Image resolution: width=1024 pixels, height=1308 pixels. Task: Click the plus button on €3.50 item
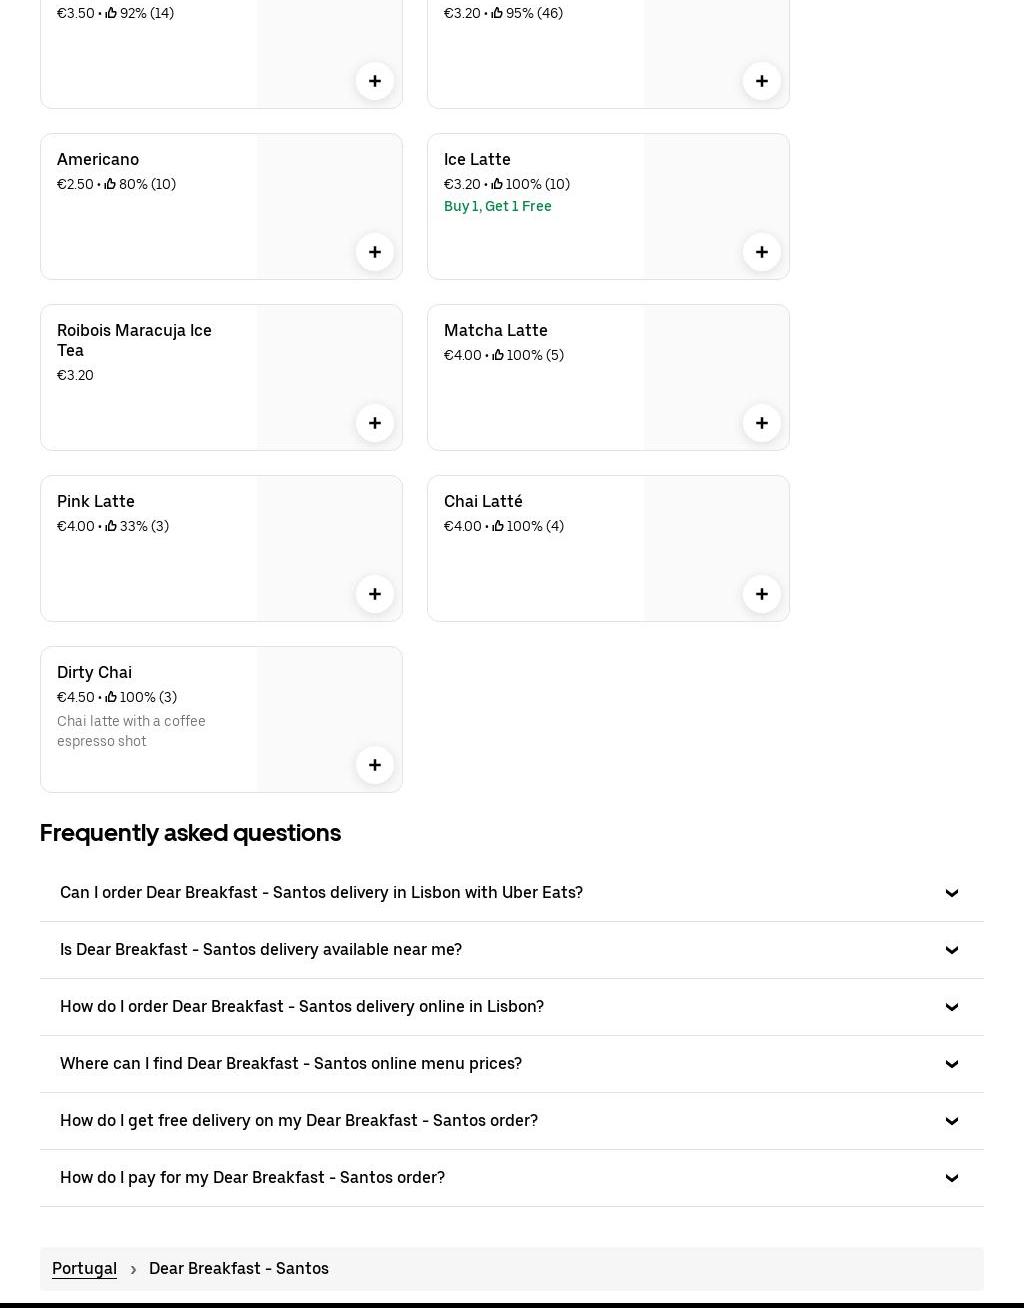point(375,81)
